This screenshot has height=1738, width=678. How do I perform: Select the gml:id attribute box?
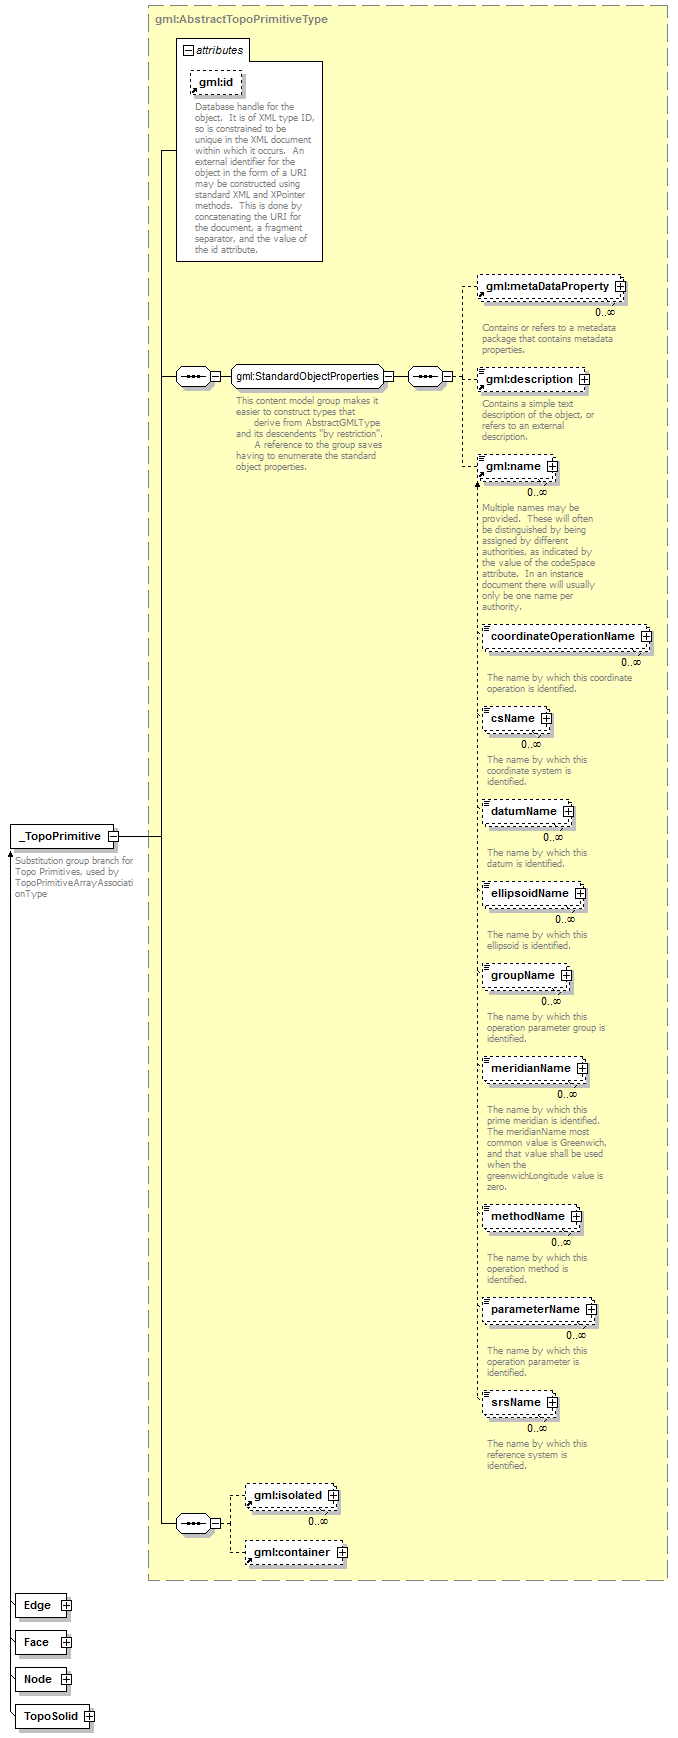click(216, 83)
